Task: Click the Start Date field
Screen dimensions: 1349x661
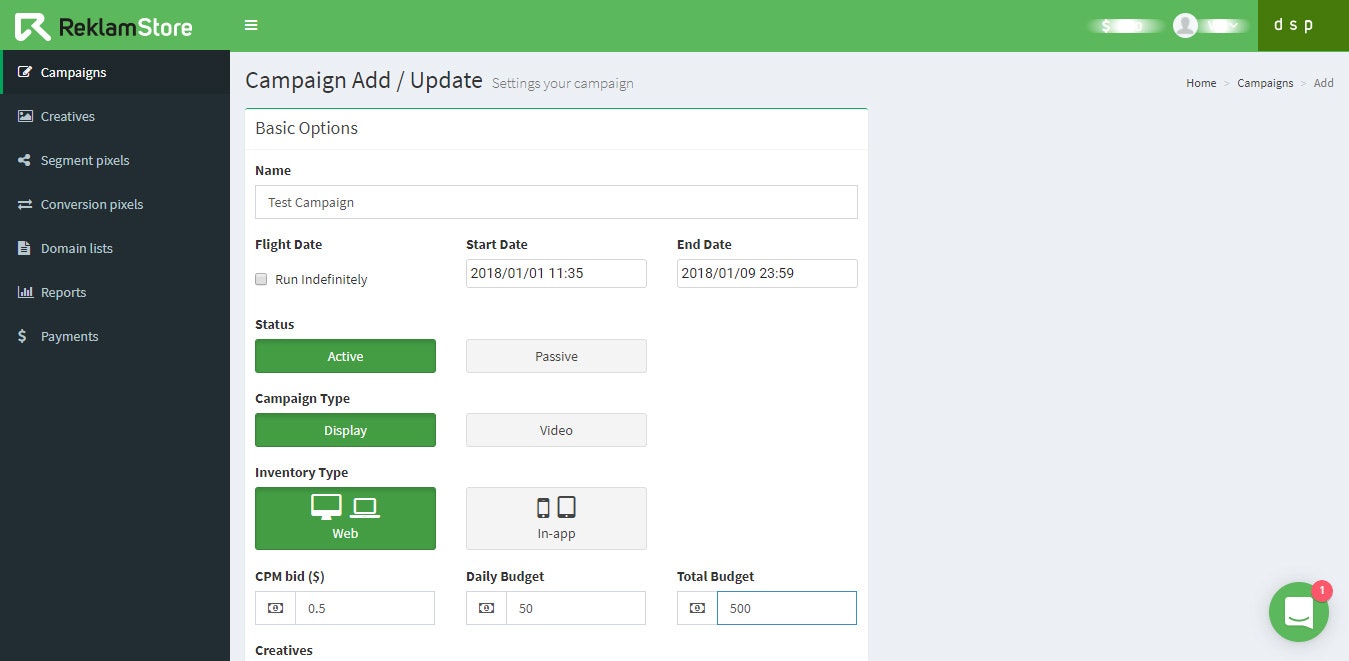Action: (x=556, y=273)
